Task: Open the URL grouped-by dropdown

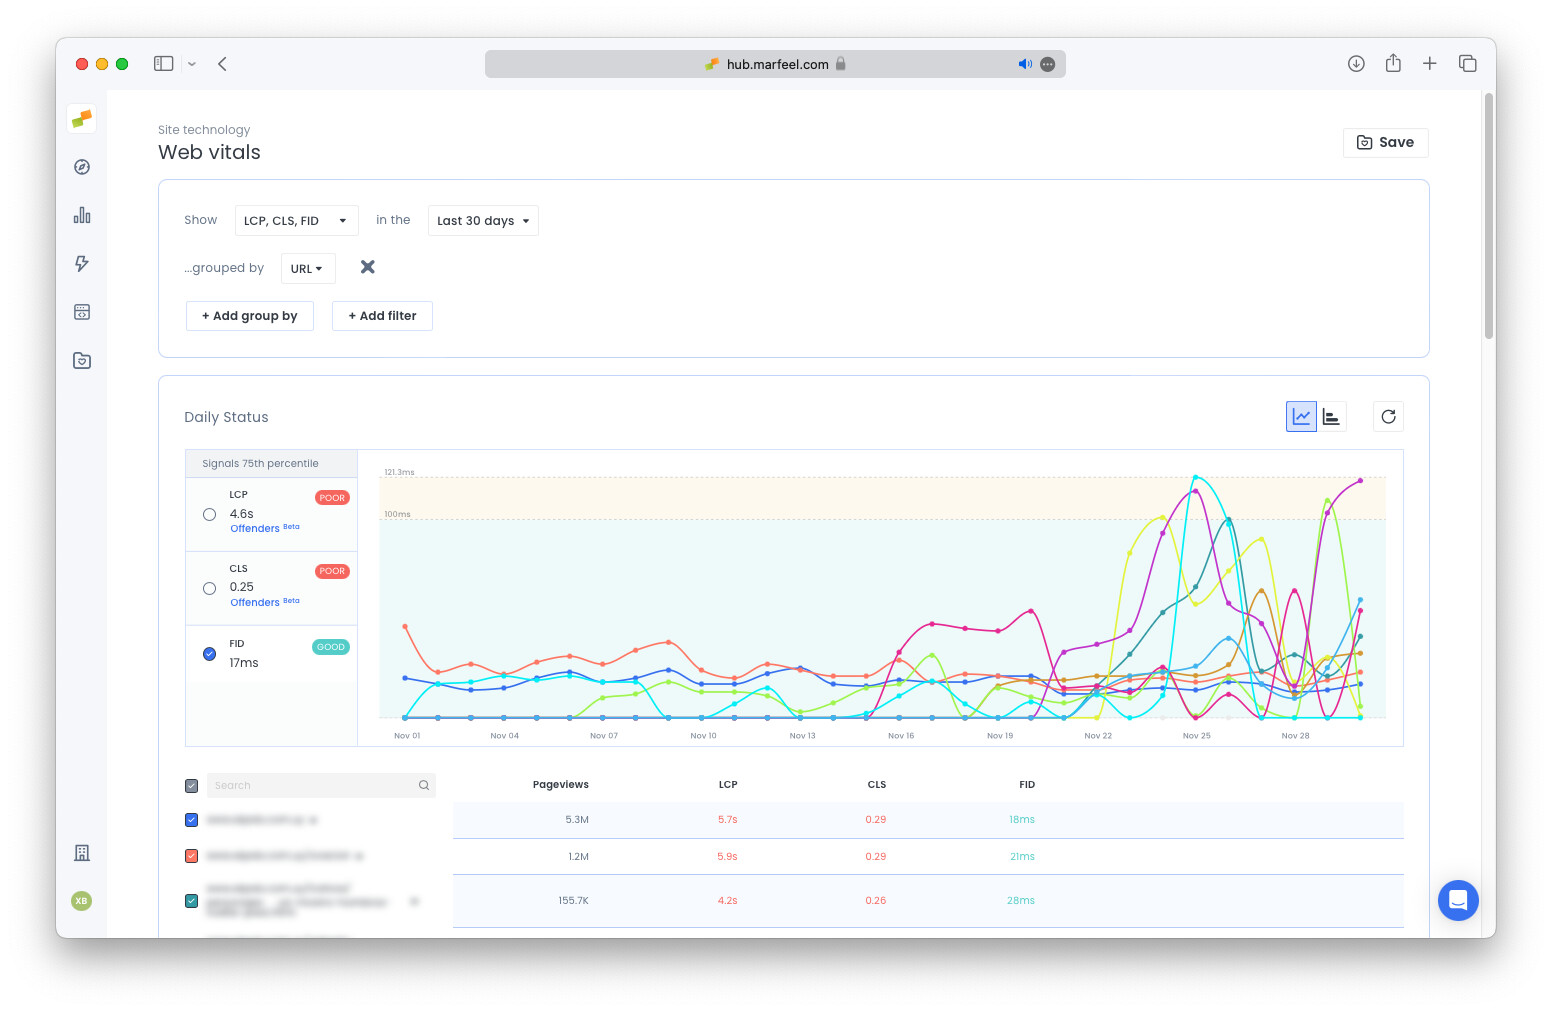Action: pyautogui.click(x=307, y=269)
